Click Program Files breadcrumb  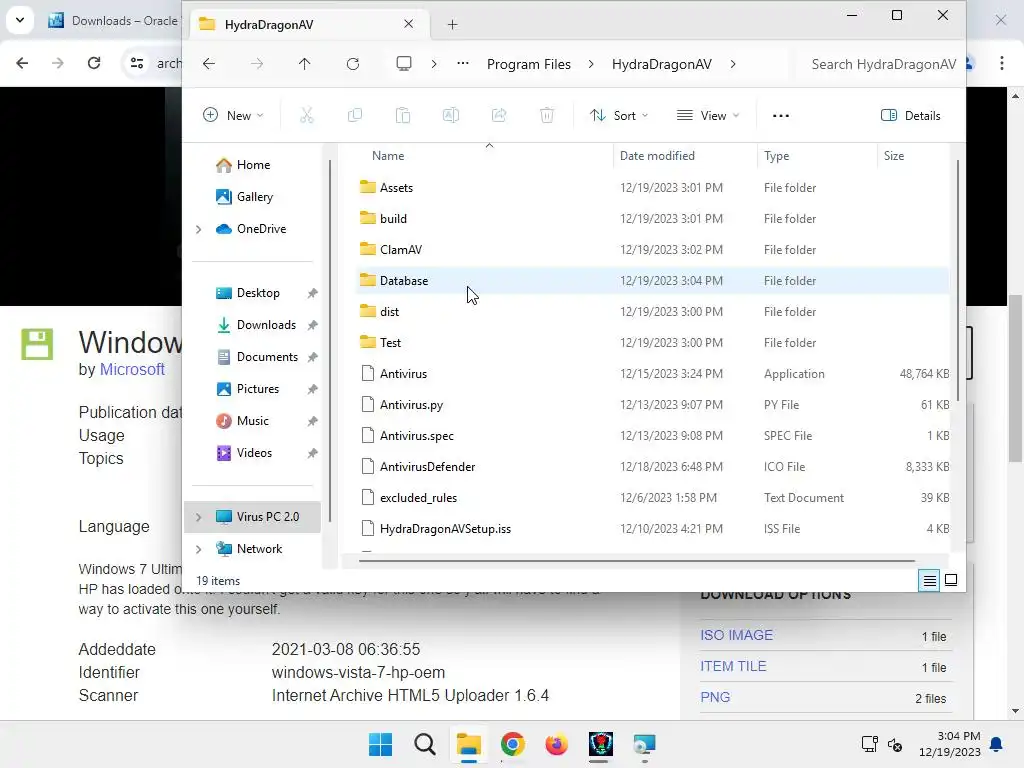(529, 64)
